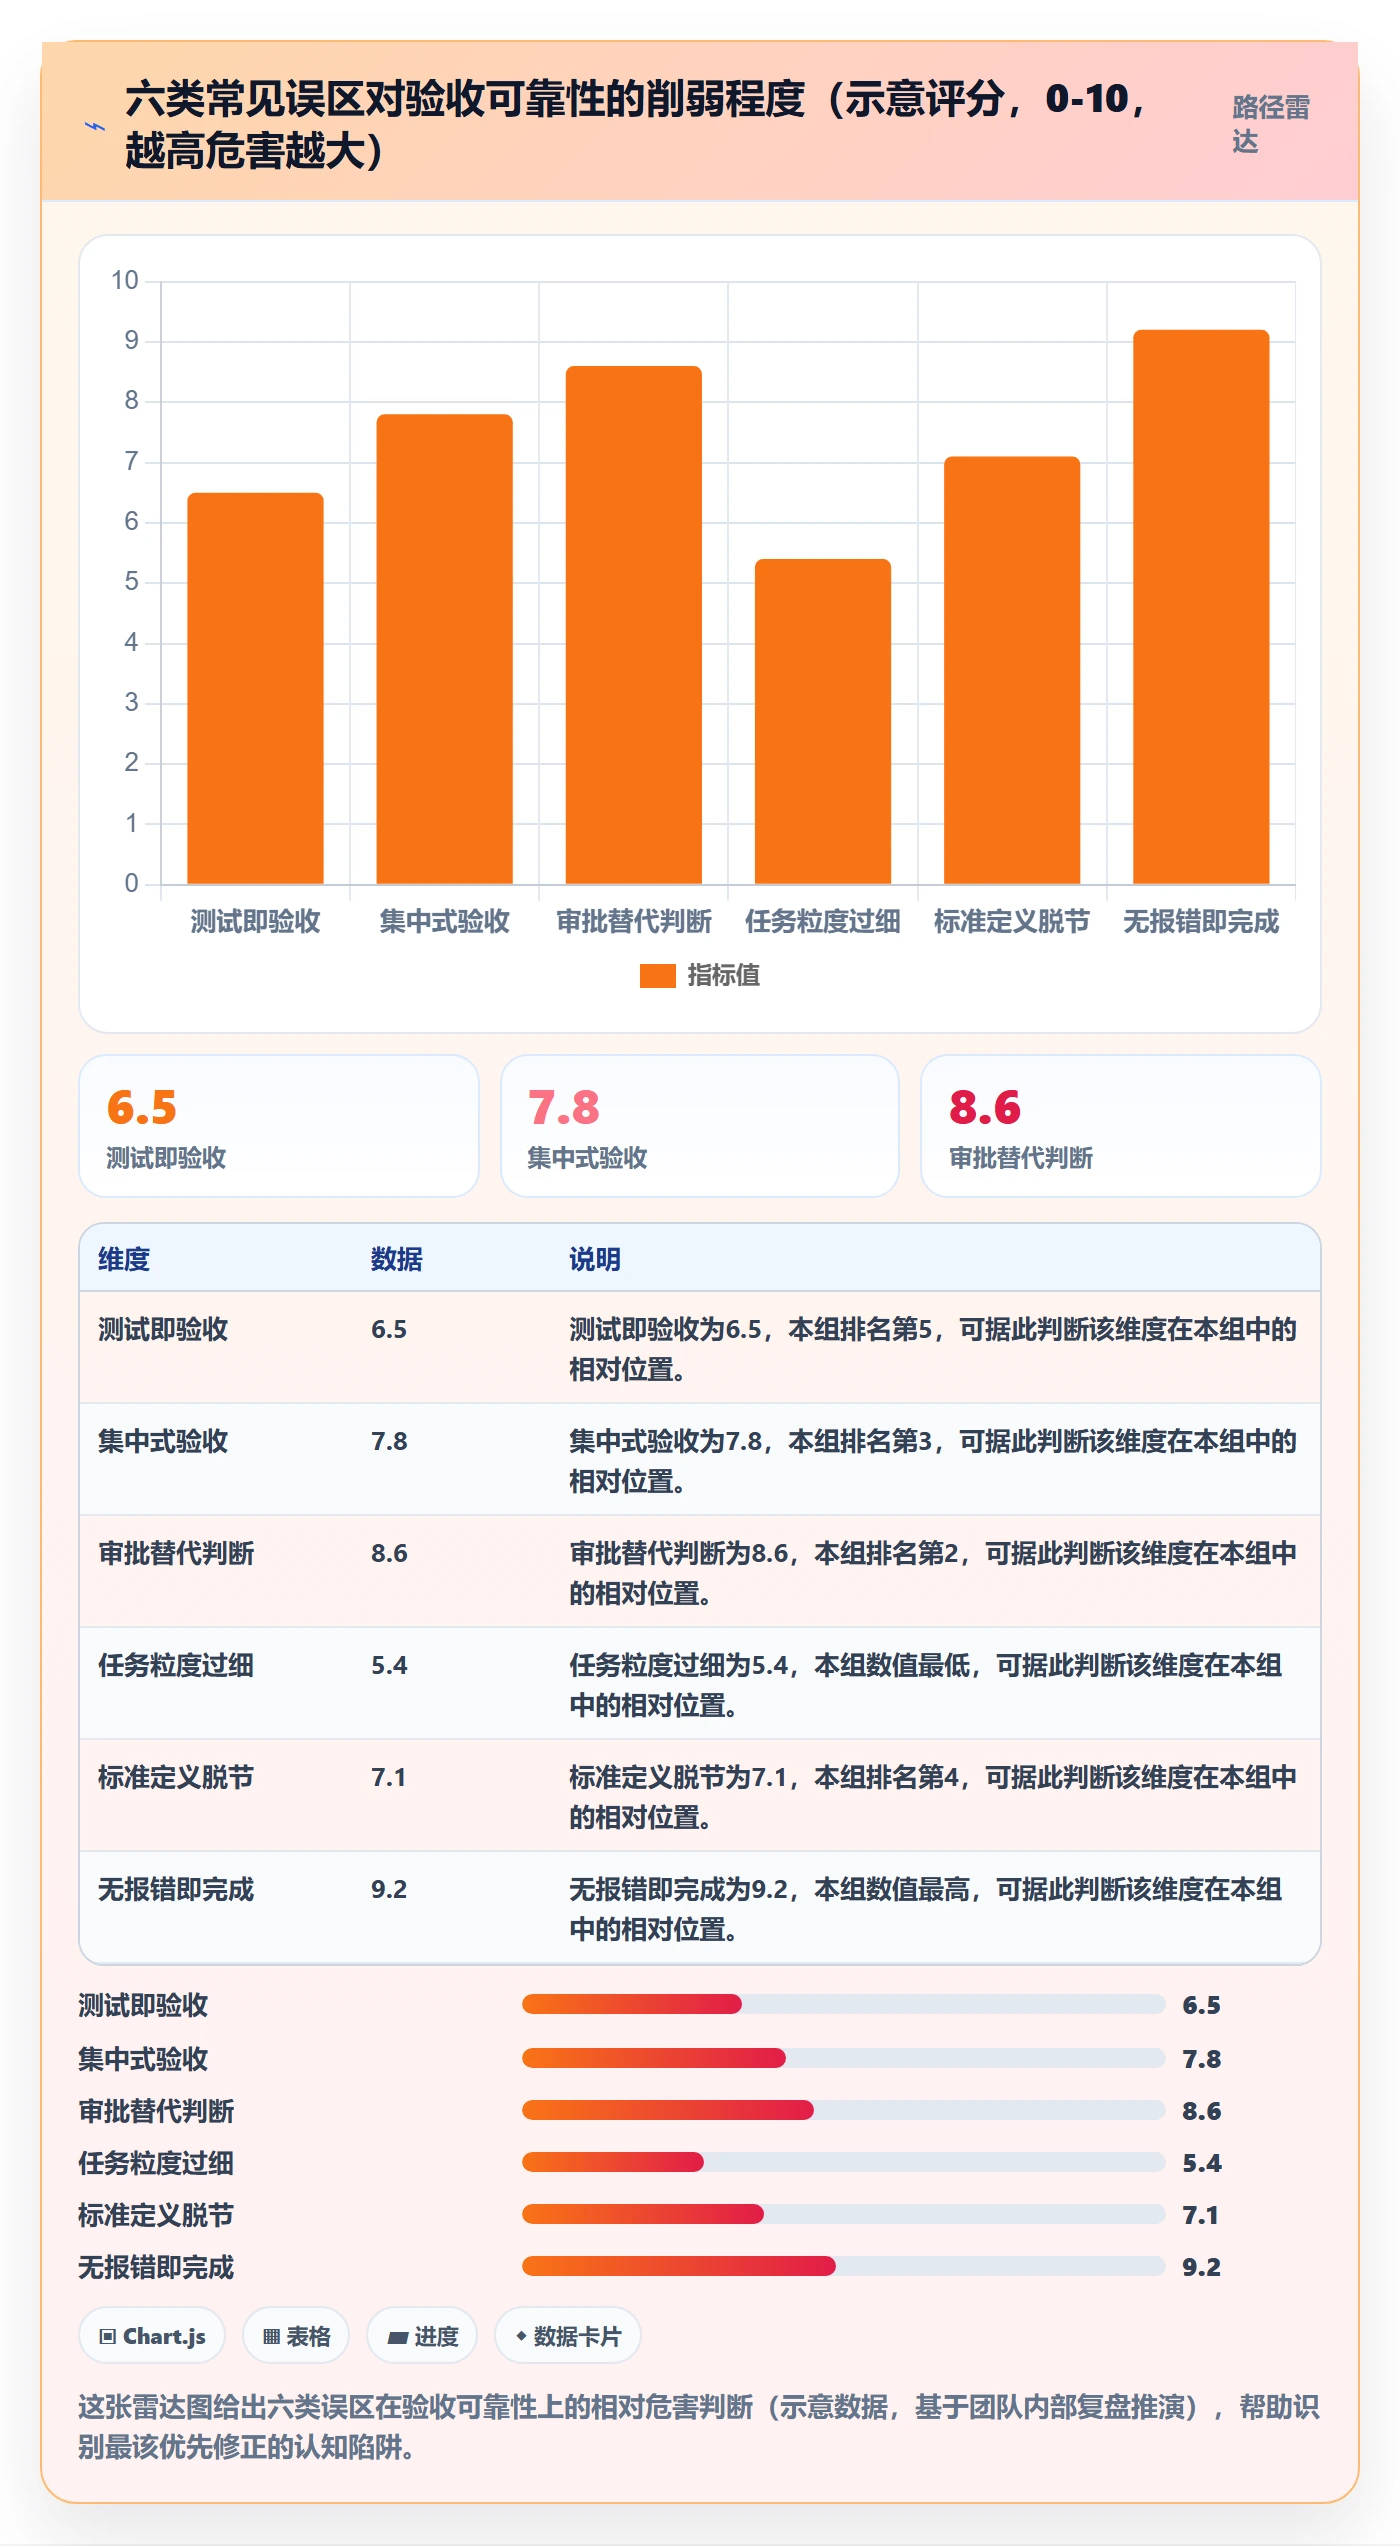
Task: Click the grid icon in 表格 chip
Action: pos(271,2337)
